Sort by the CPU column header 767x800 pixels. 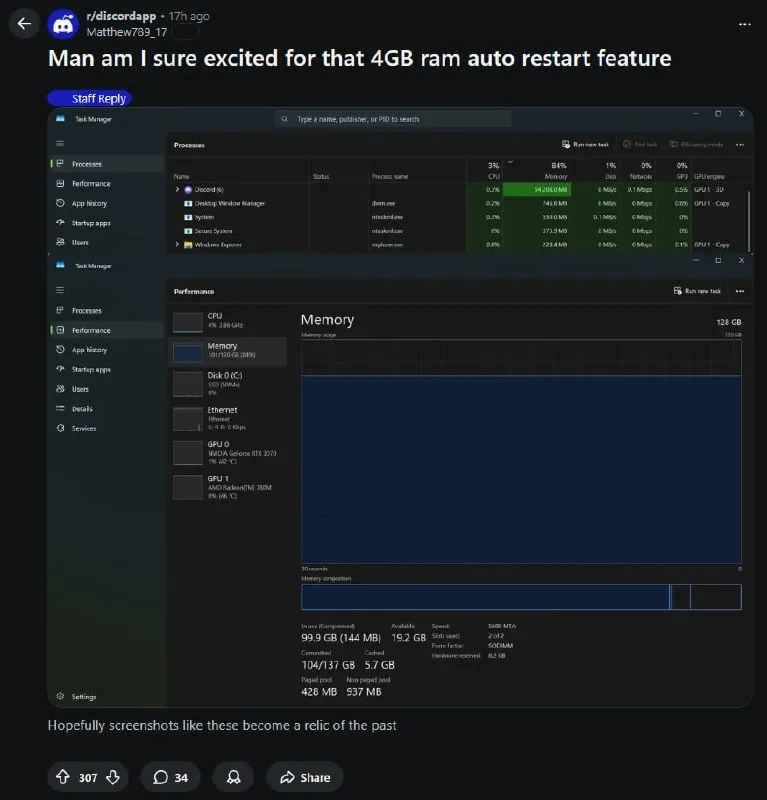(484, 170)
